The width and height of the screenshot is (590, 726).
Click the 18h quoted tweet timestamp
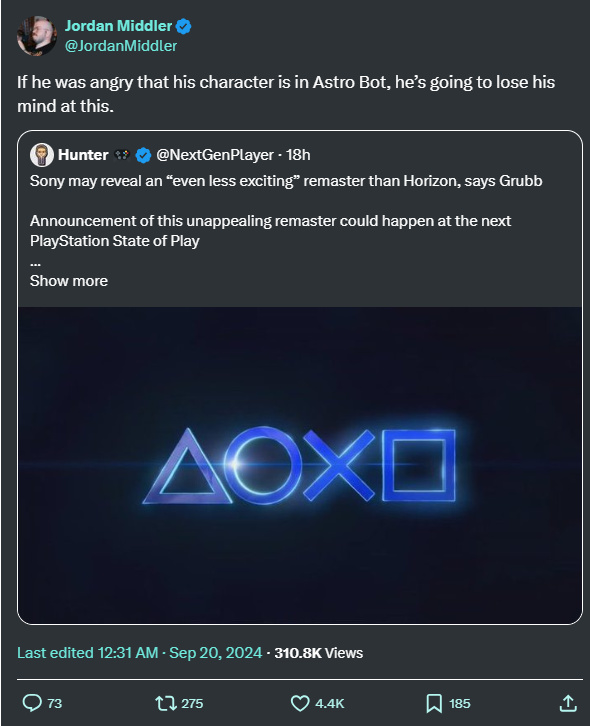298,155
